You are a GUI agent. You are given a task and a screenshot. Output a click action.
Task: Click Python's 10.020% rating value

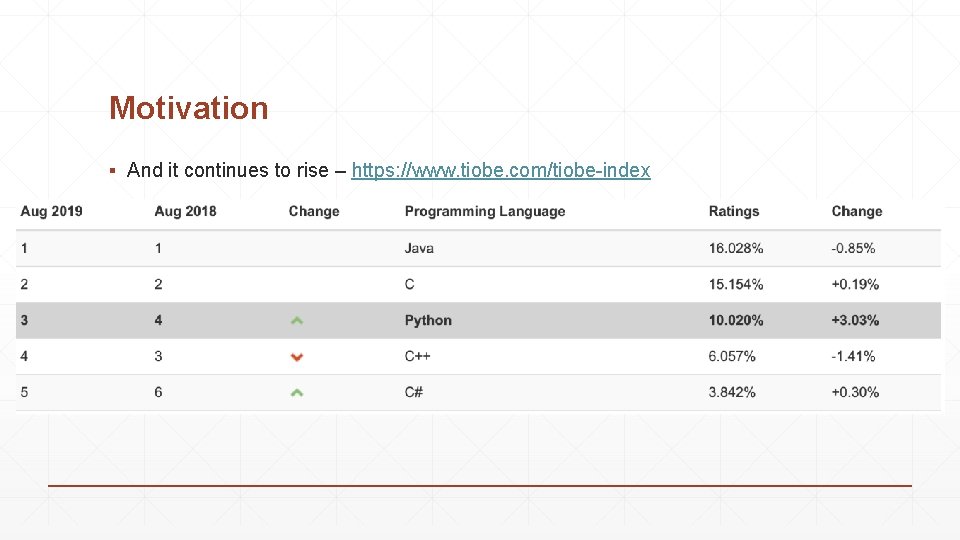(x=736, y=321)
